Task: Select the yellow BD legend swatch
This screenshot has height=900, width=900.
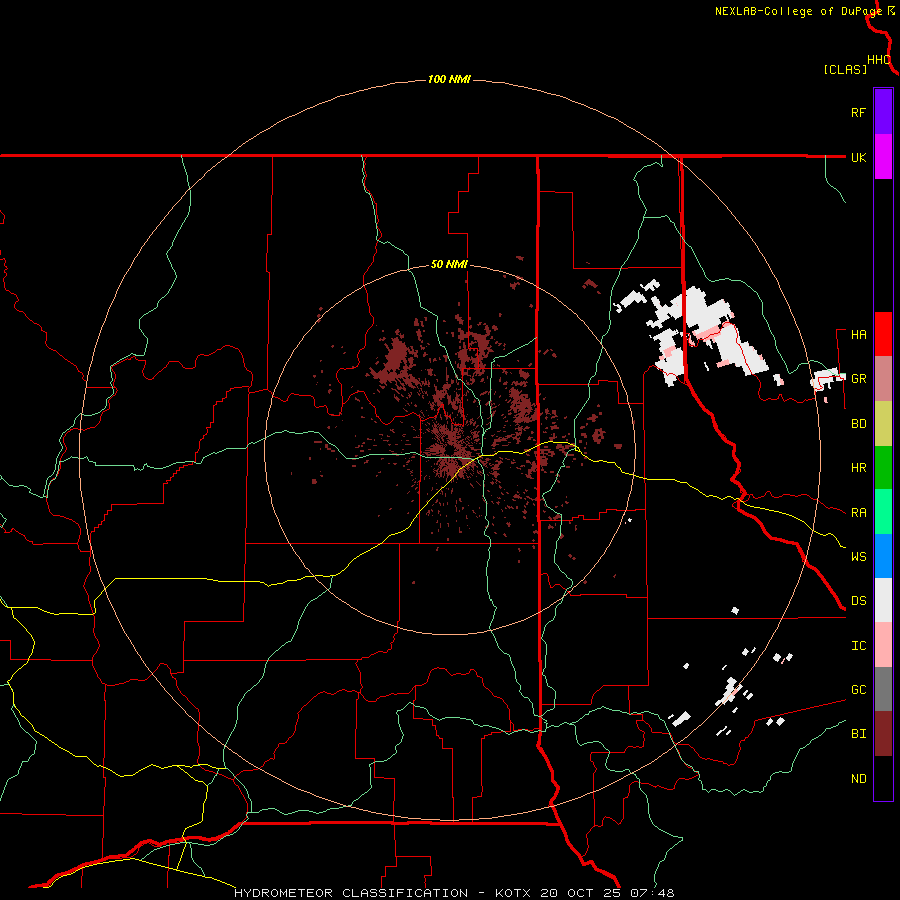Action: pyautogui.click(x=883, y=424)
